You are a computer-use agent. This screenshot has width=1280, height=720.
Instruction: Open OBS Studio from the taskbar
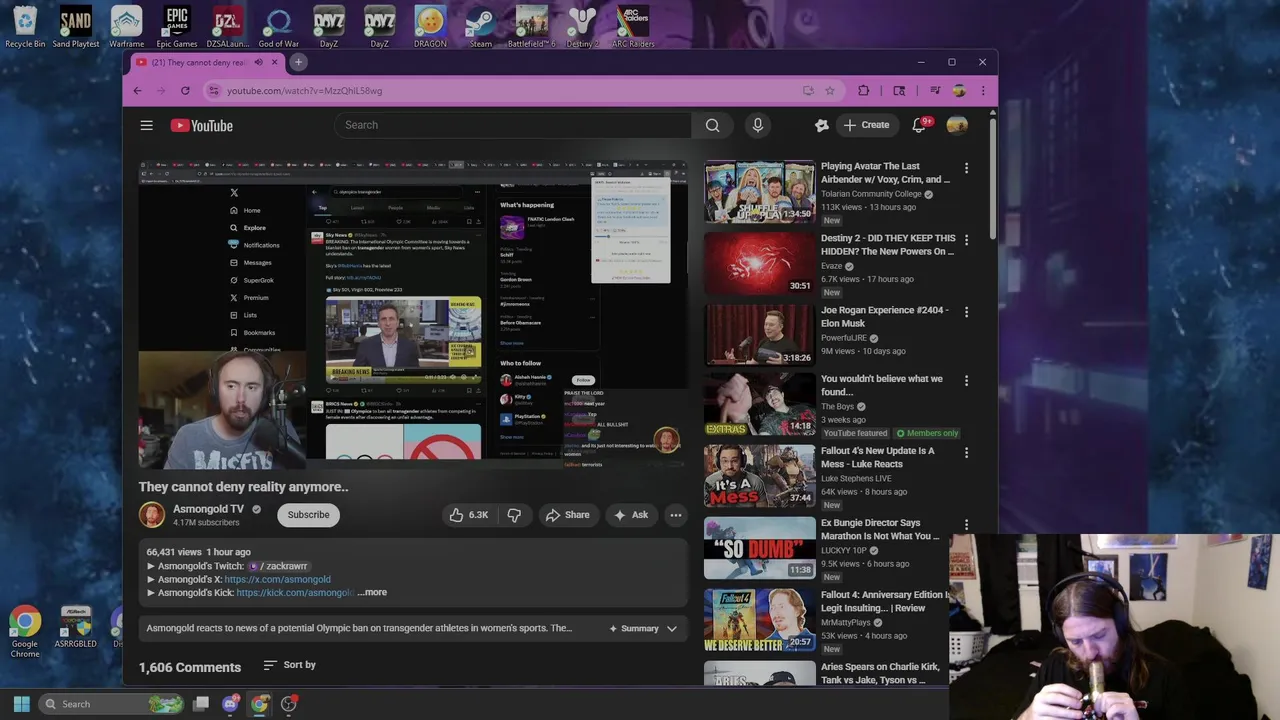pyautogui.click(x=289, y=704)
